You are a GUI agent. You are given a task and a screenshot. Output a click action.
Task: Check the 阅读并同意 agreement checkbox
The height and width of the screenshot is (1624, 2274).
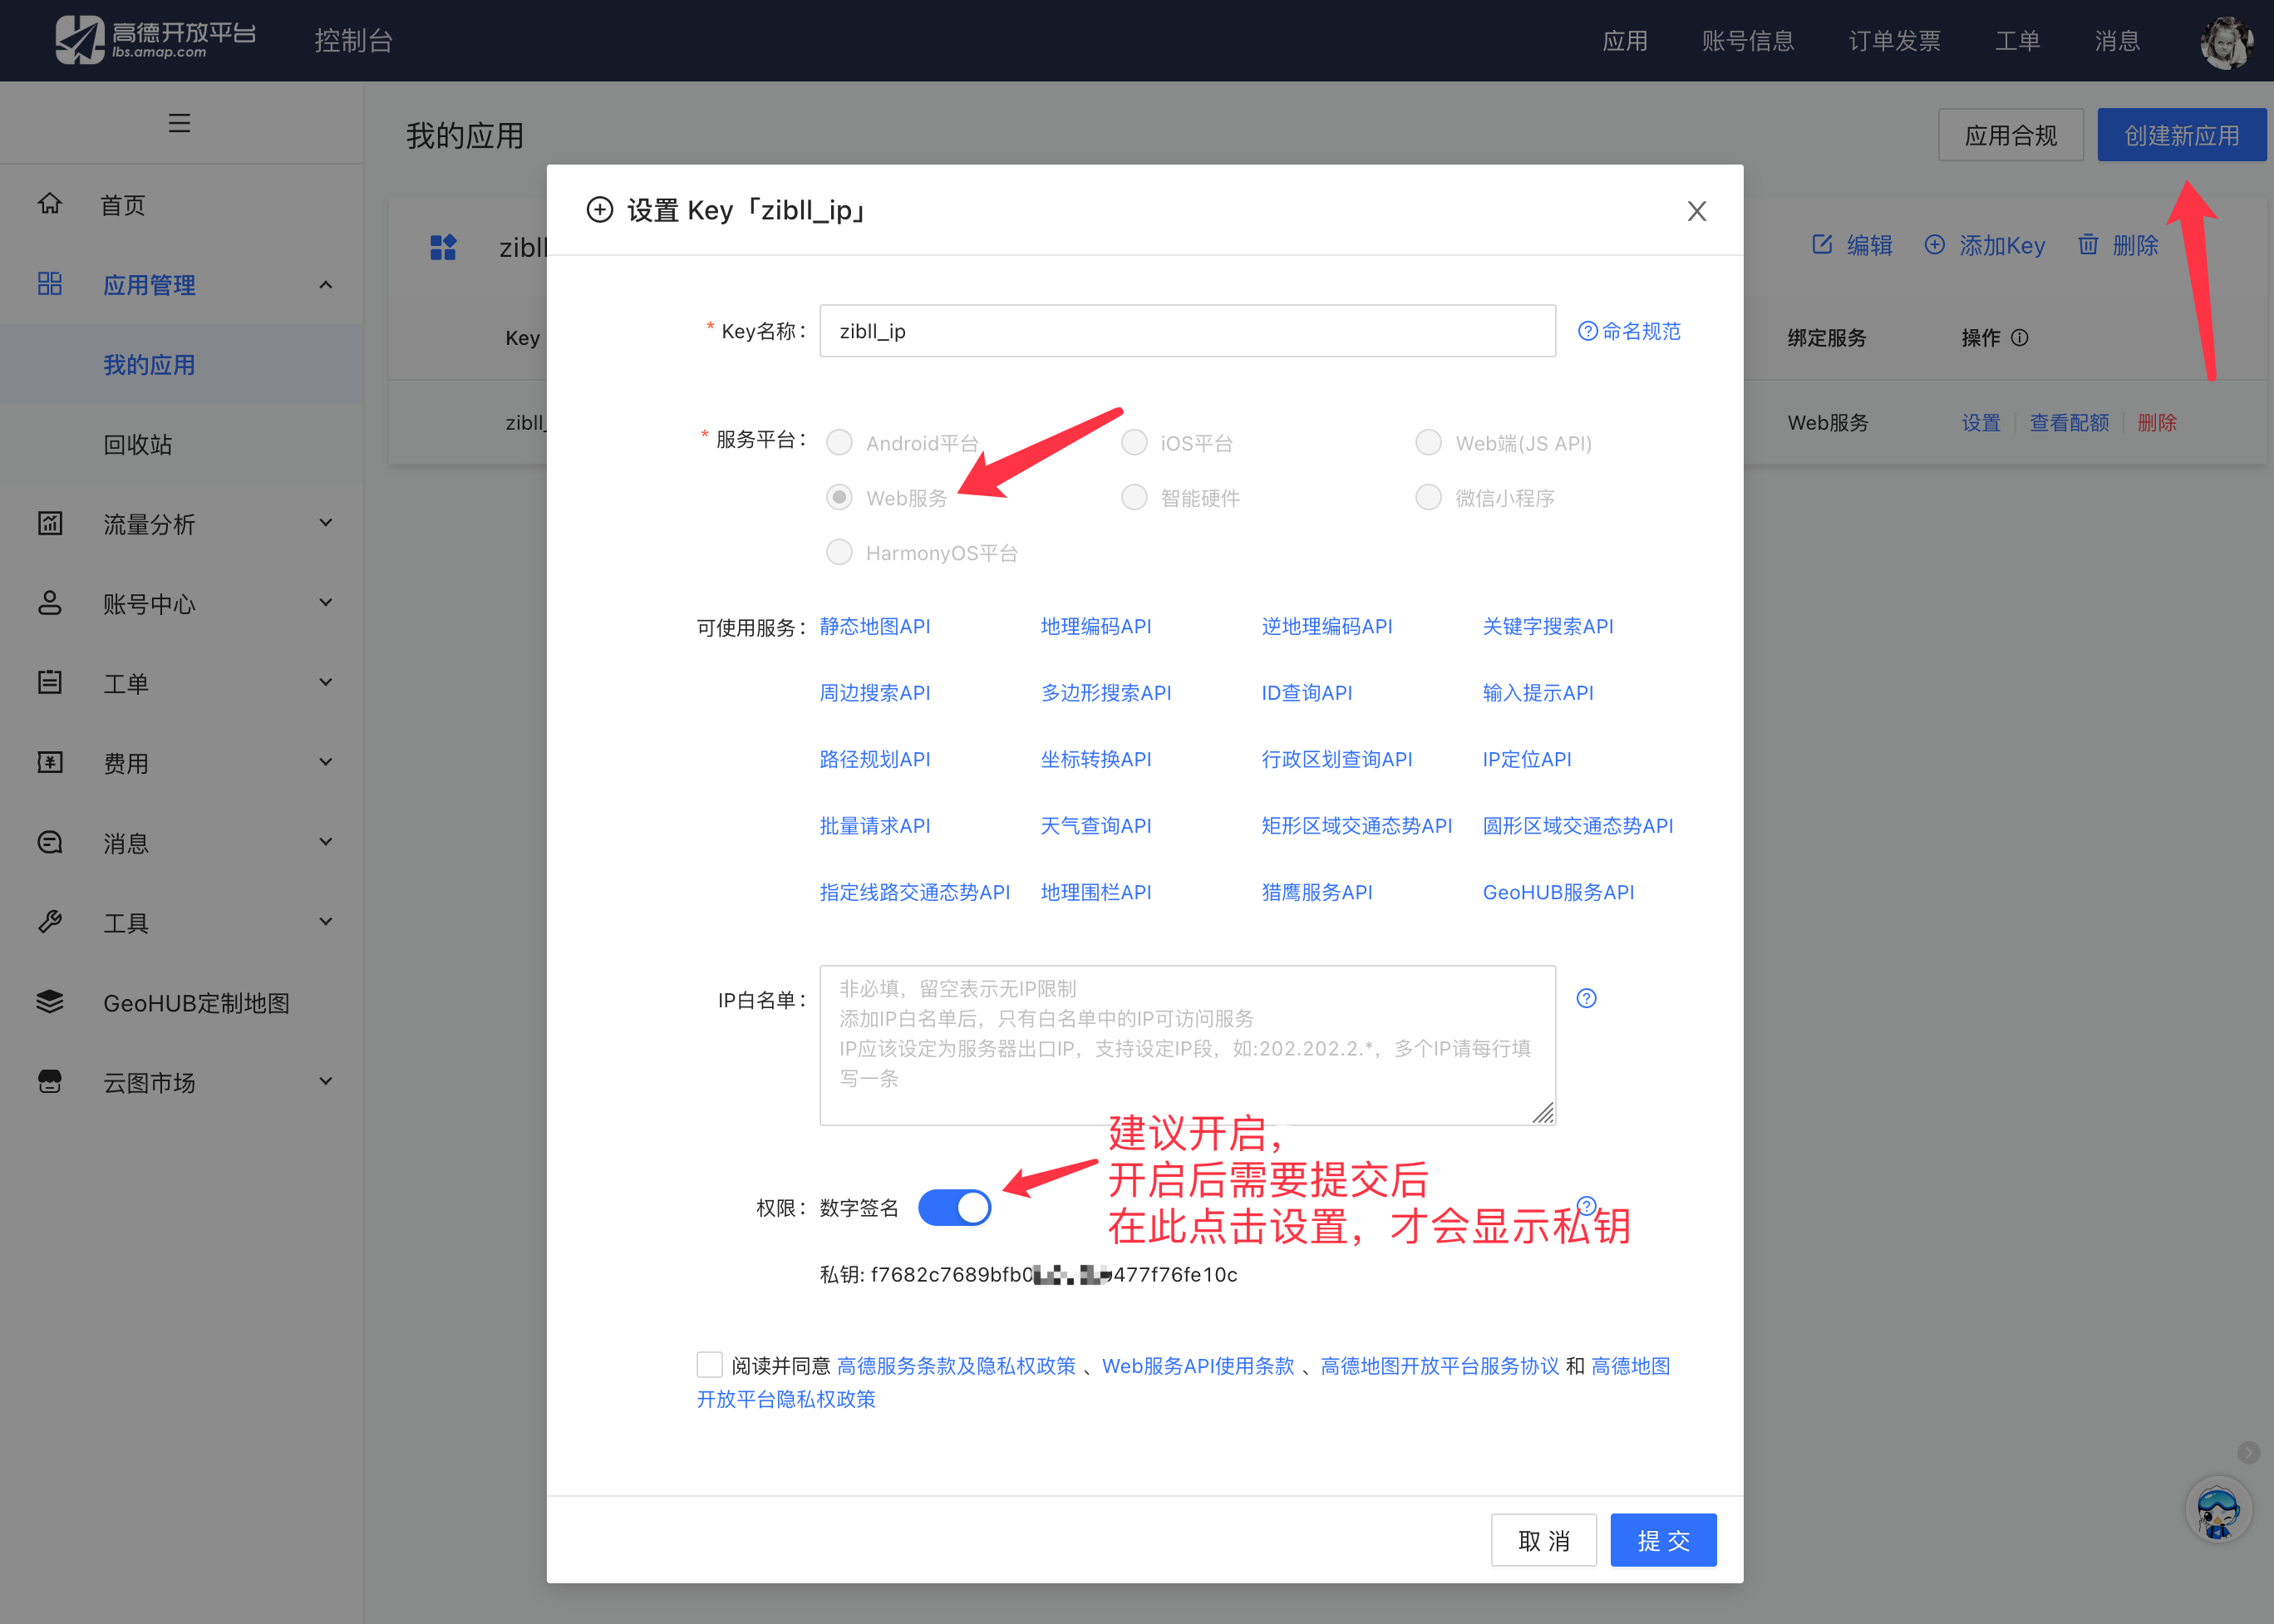coord(710,1364)
